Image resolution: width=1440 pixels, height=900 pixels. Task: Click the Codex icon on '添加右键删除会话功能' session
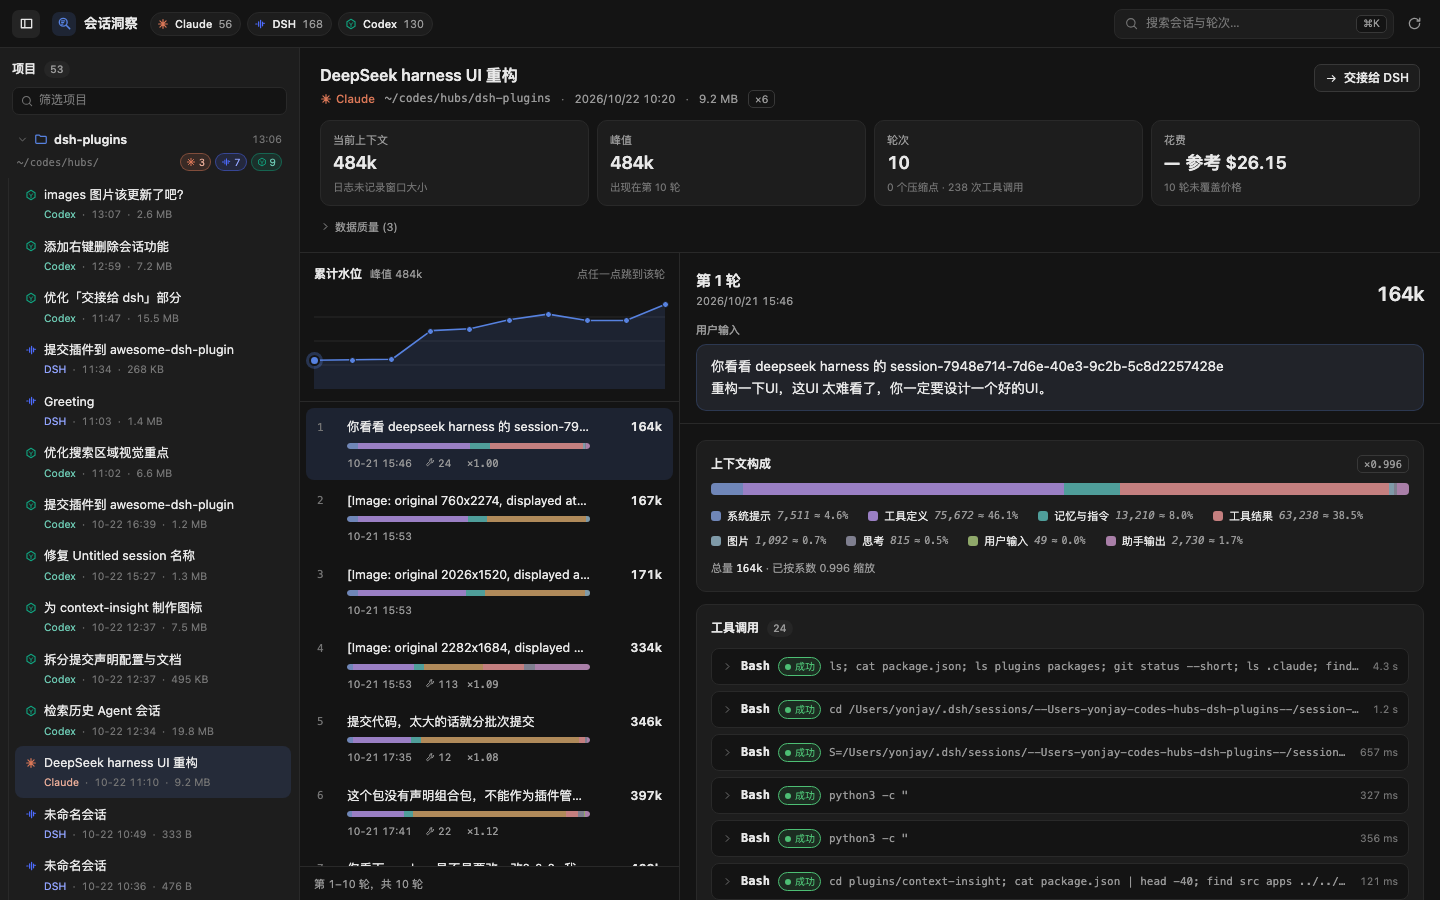coord(31,247)
